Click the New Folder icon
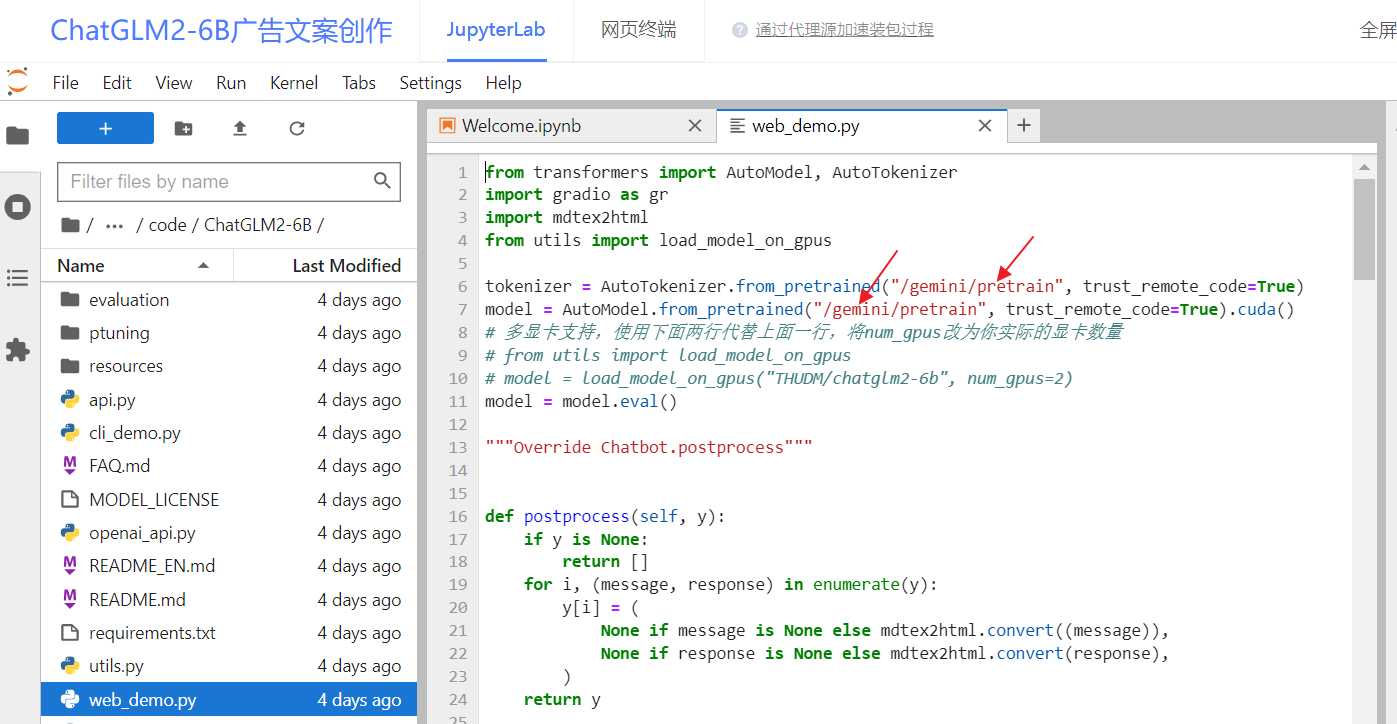This screenshot has height=724, width=1397. coord(184,128)
